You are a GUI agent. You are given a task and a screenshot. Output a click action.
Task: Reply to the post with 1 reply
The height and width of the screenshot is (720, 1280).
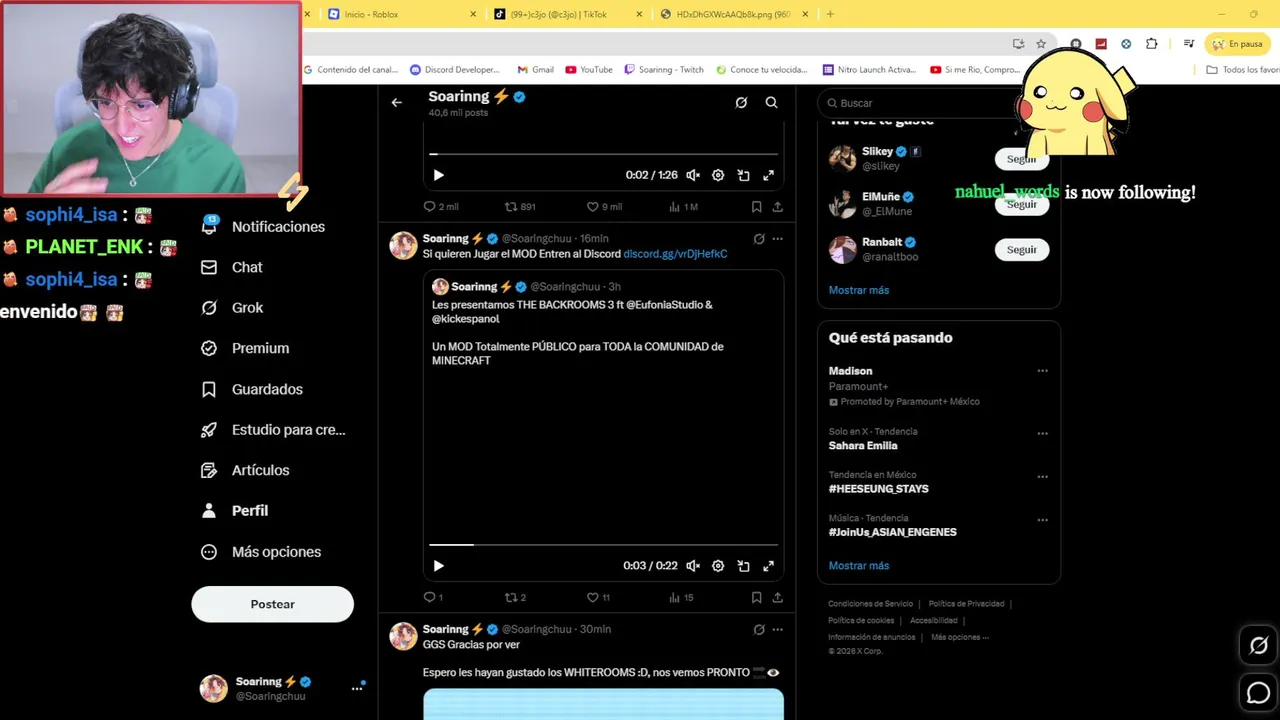click(x=433, y=598)
